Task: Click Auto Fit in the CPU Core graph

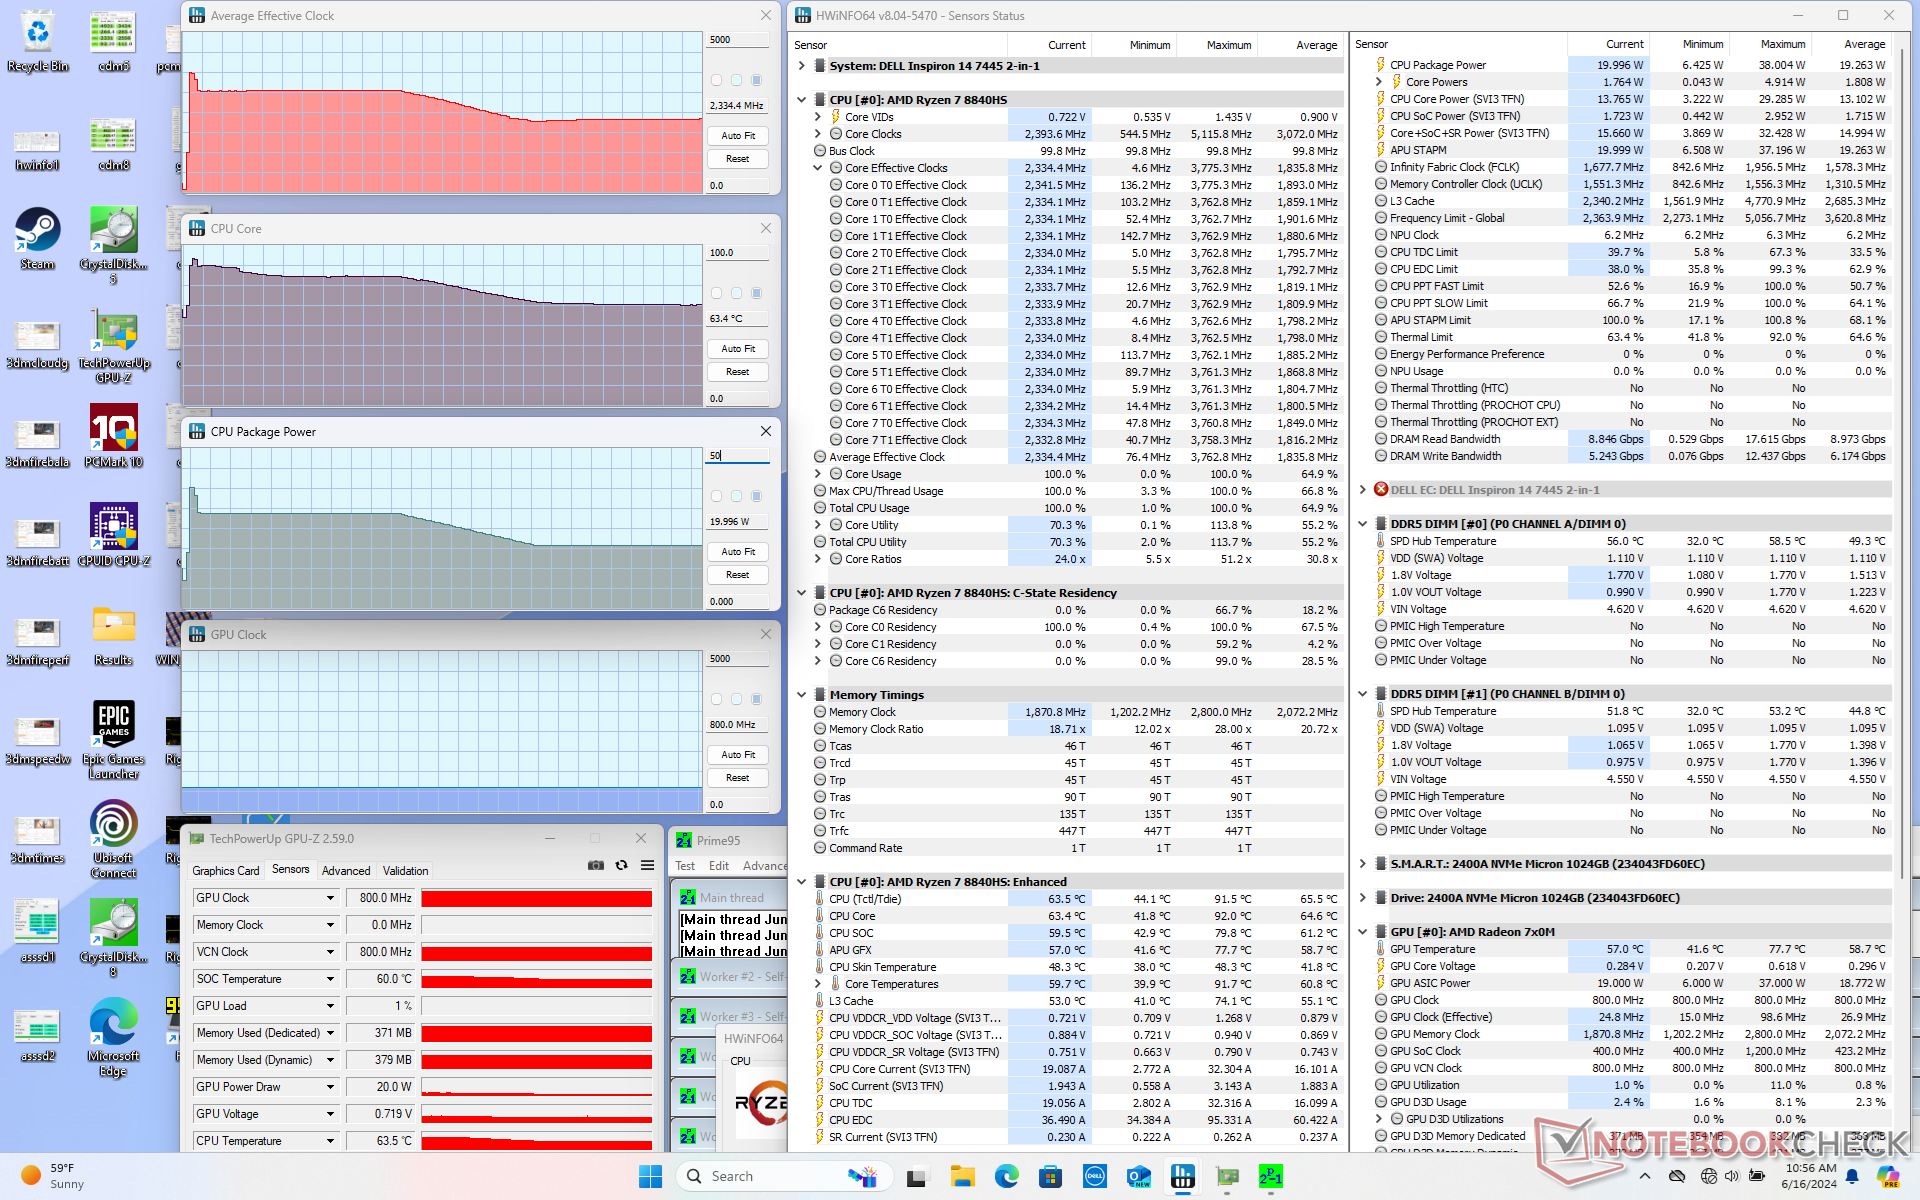Action: [738, 349]
